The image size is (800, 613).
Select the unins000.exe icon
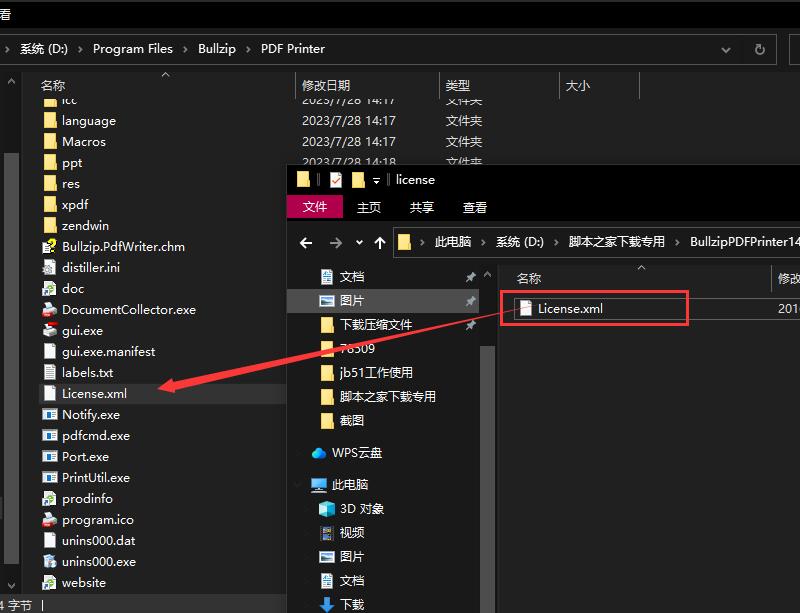(x=49, y=561)
